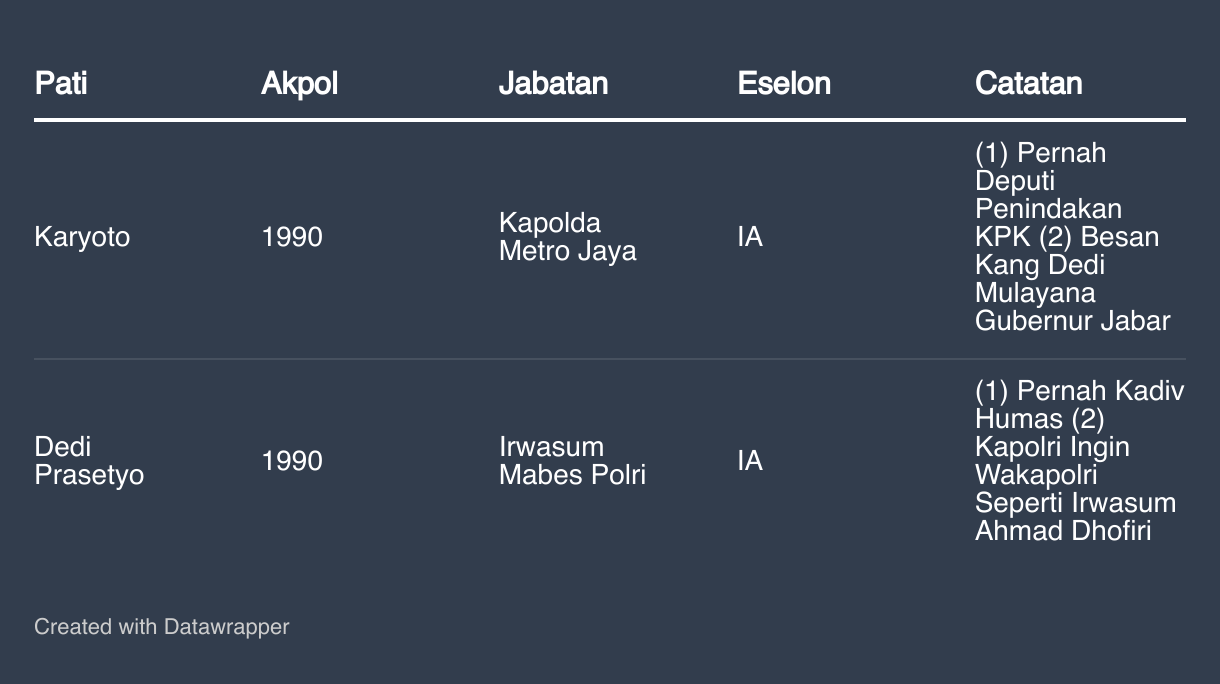Click the Kang Dedi text line

(x=1040, y=265)
